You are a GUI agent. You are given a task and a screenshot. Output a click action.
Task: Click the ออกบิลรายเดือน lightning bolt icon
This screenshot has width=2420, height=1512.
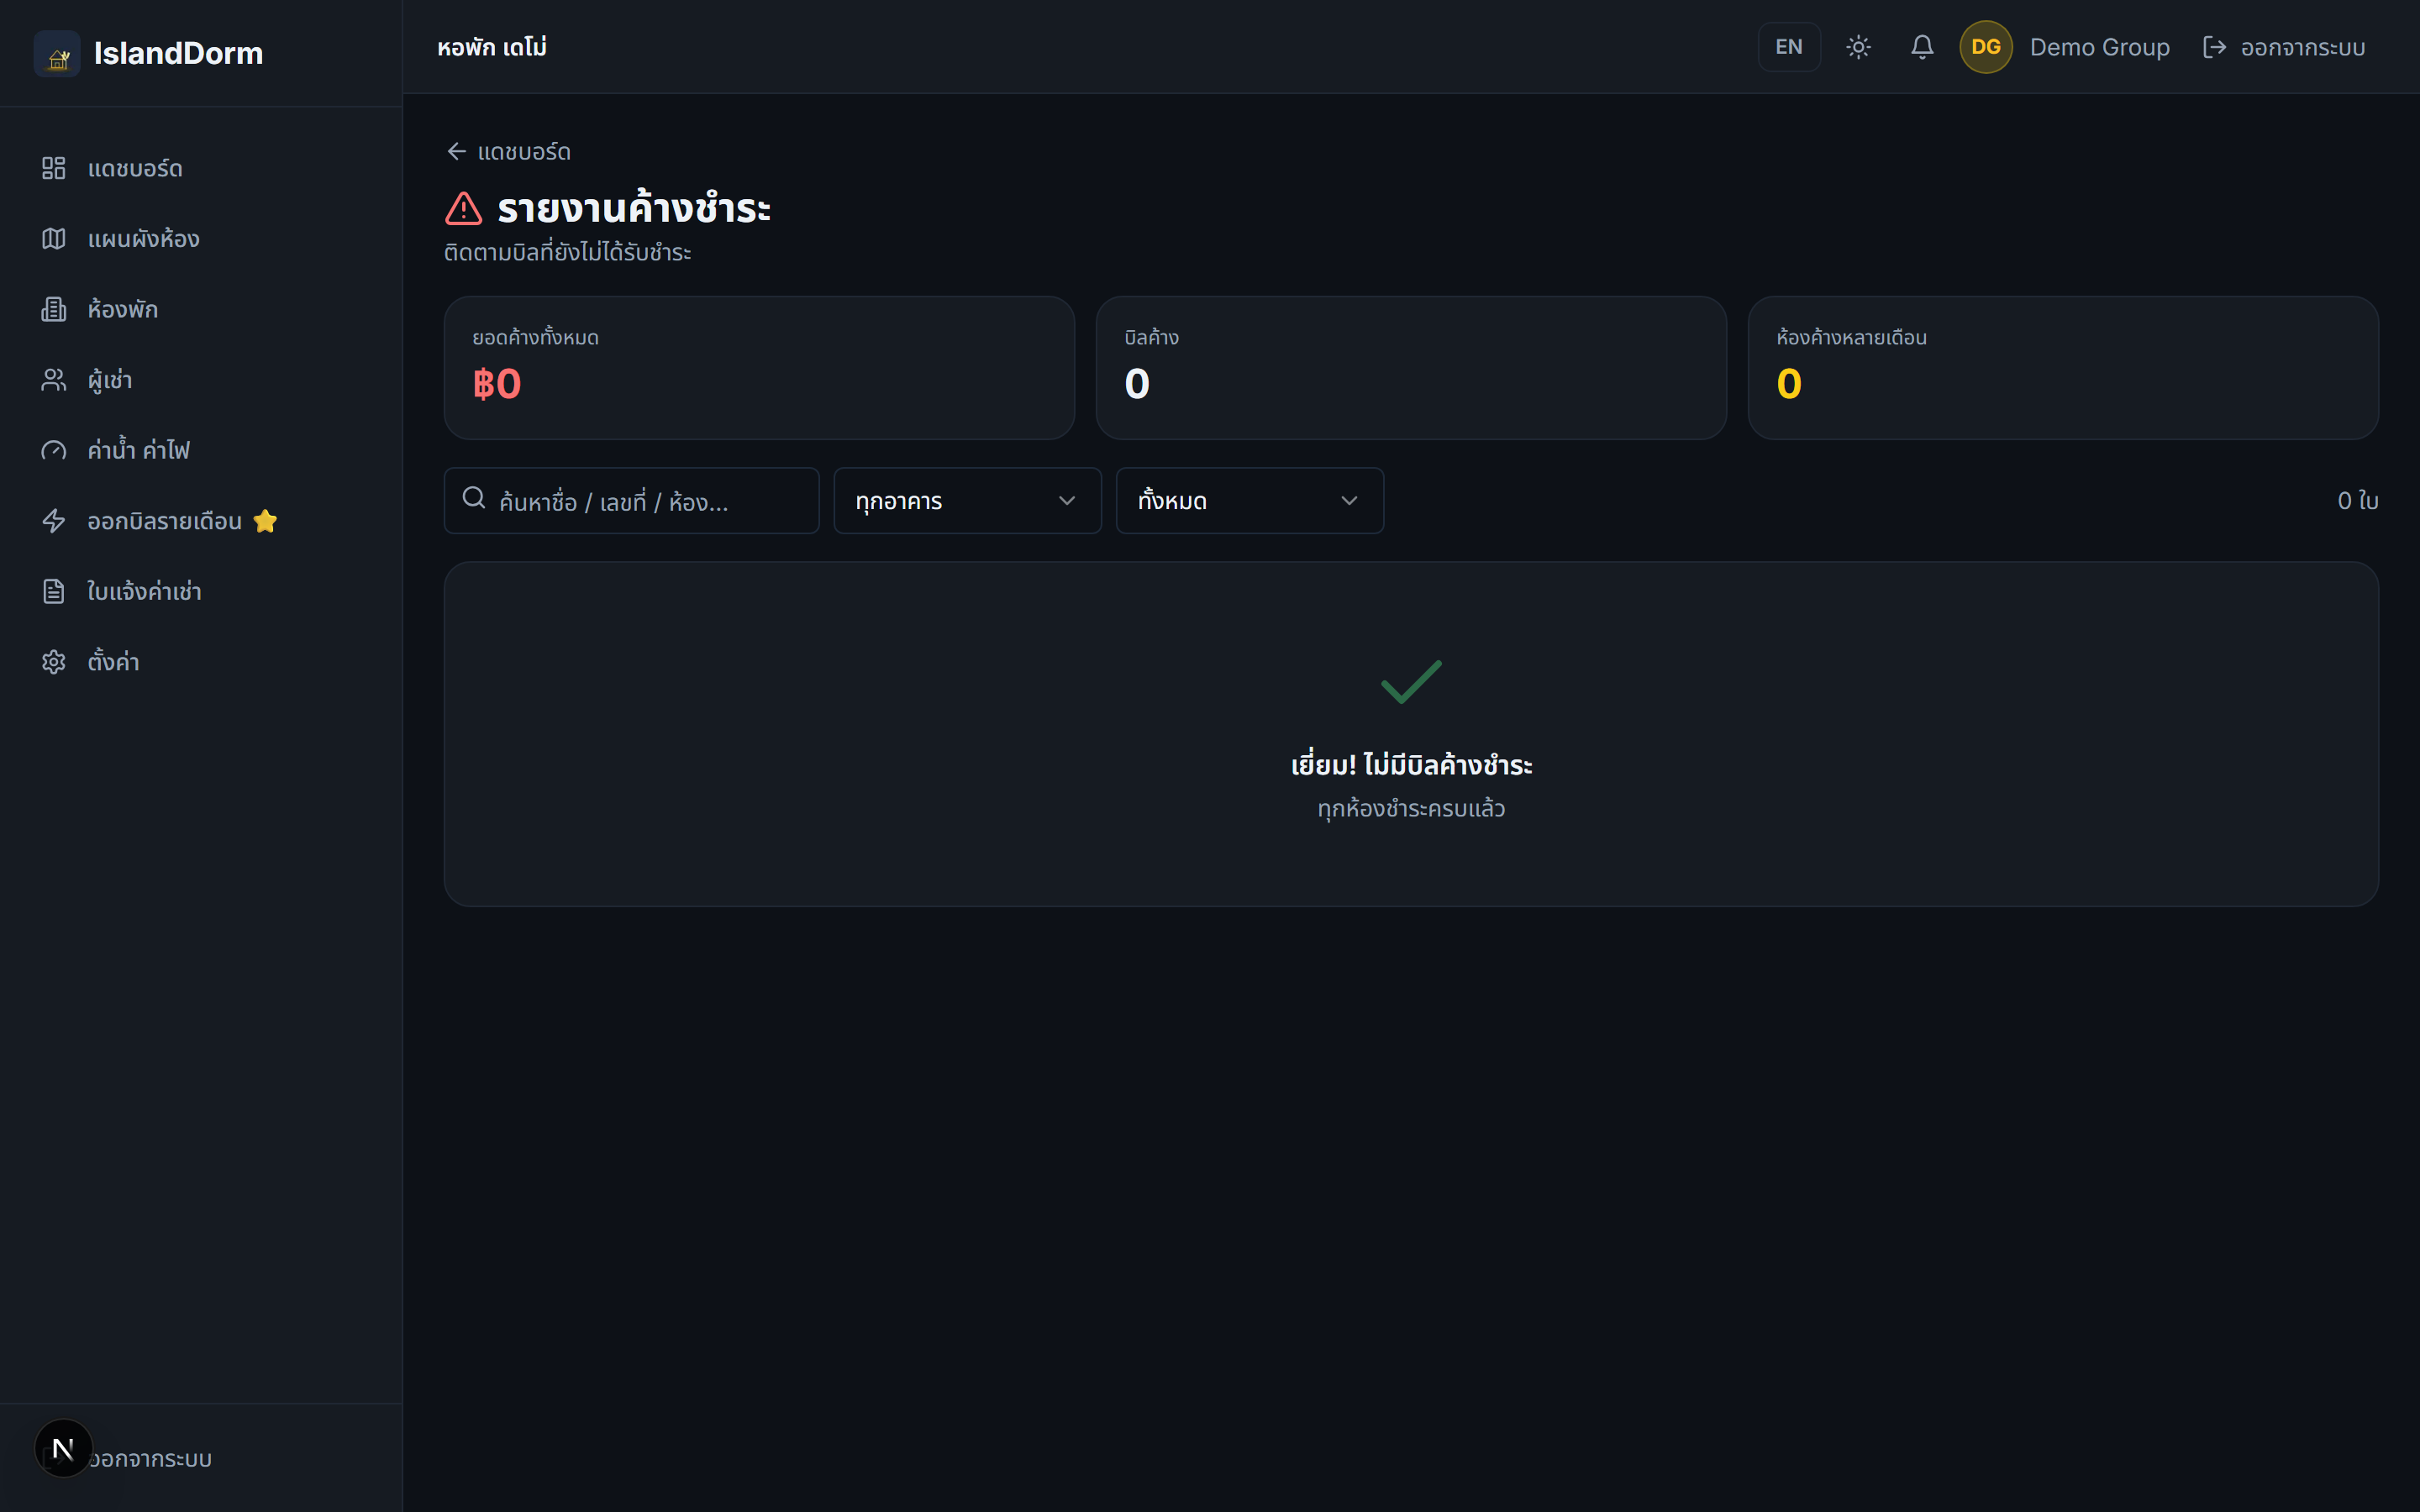(x=53, y=521)
